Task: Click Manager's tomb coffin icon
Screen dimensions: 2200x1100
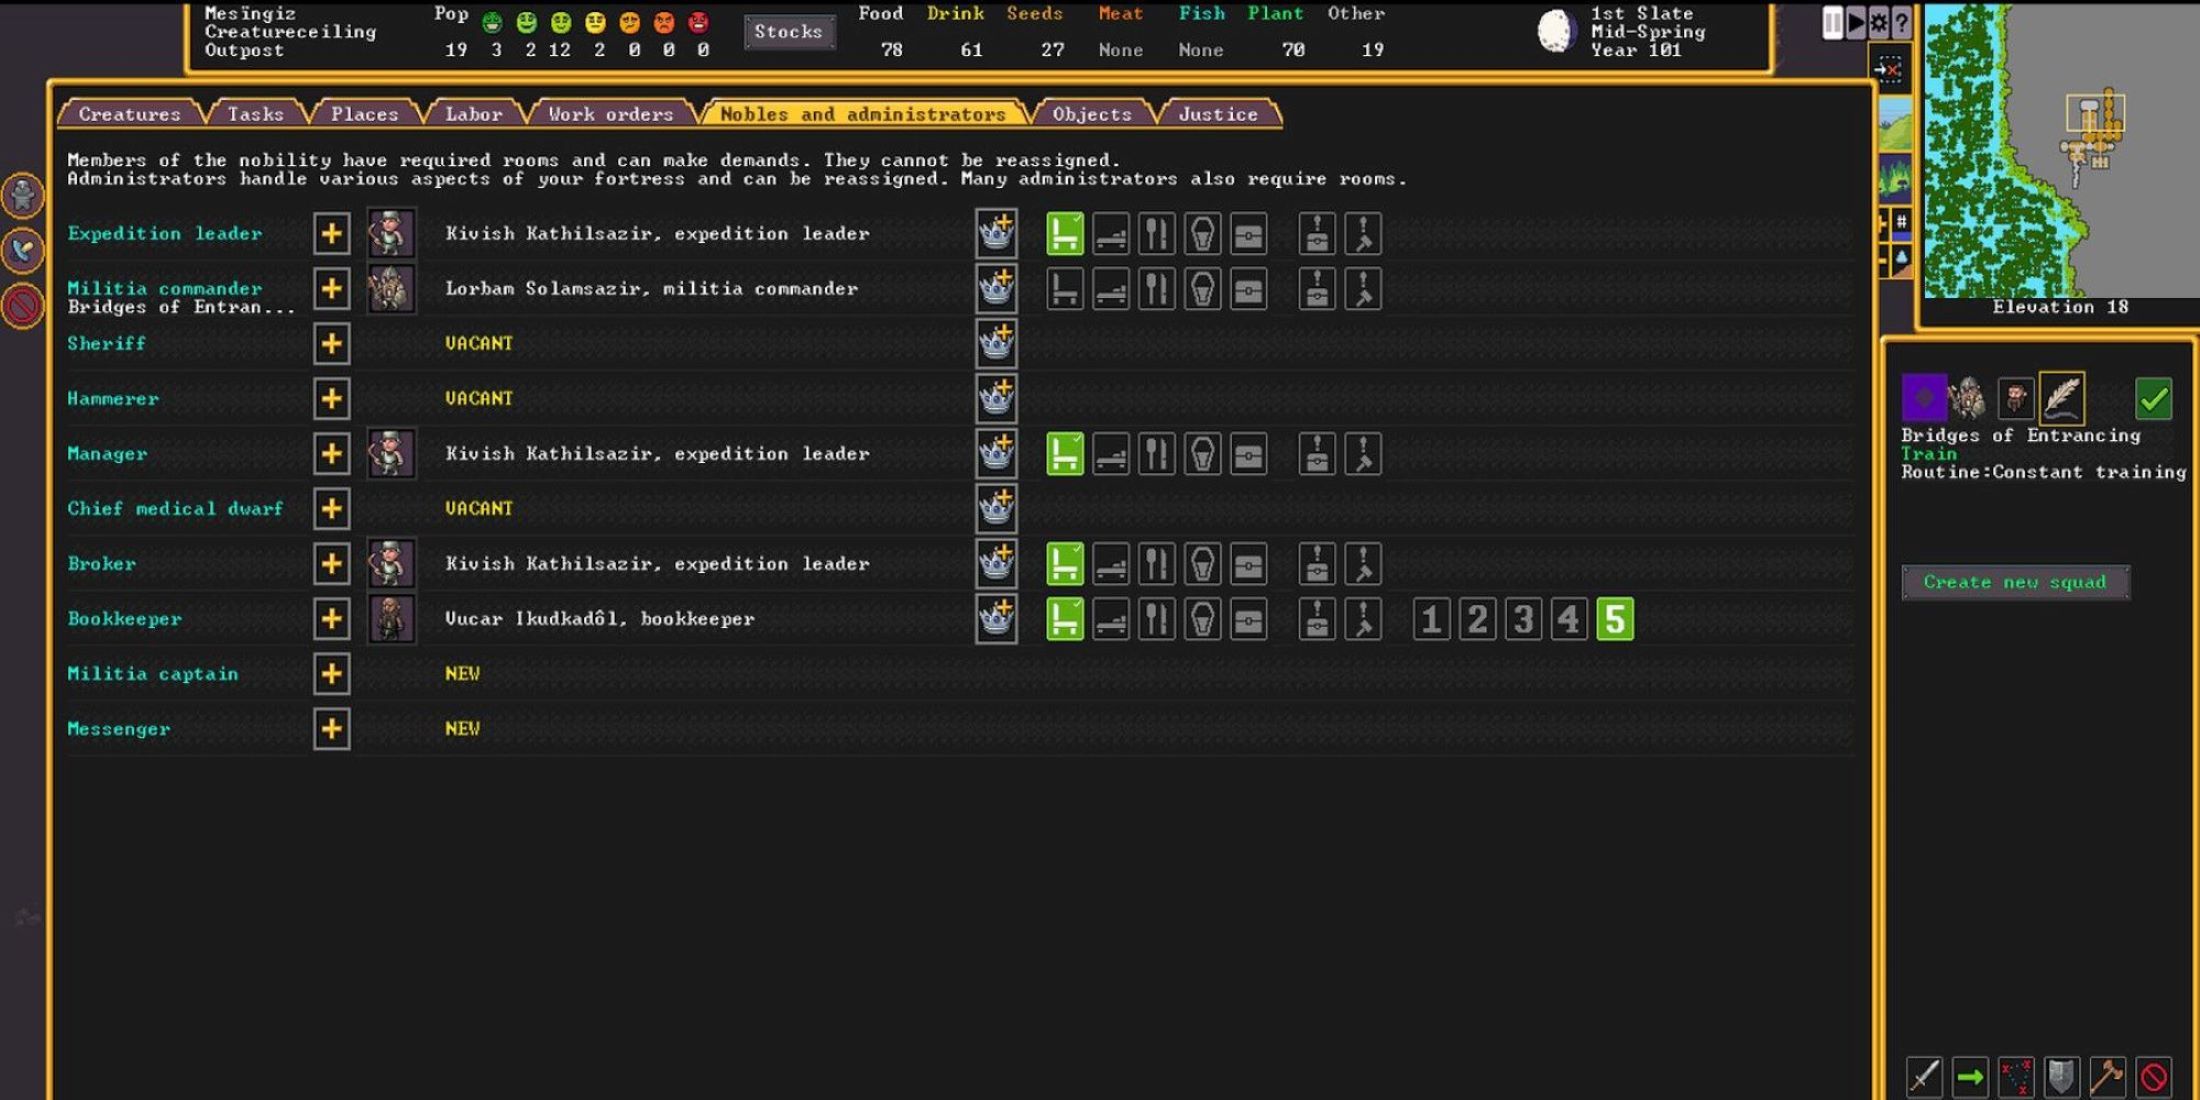Action: (x=1202, y=454)
